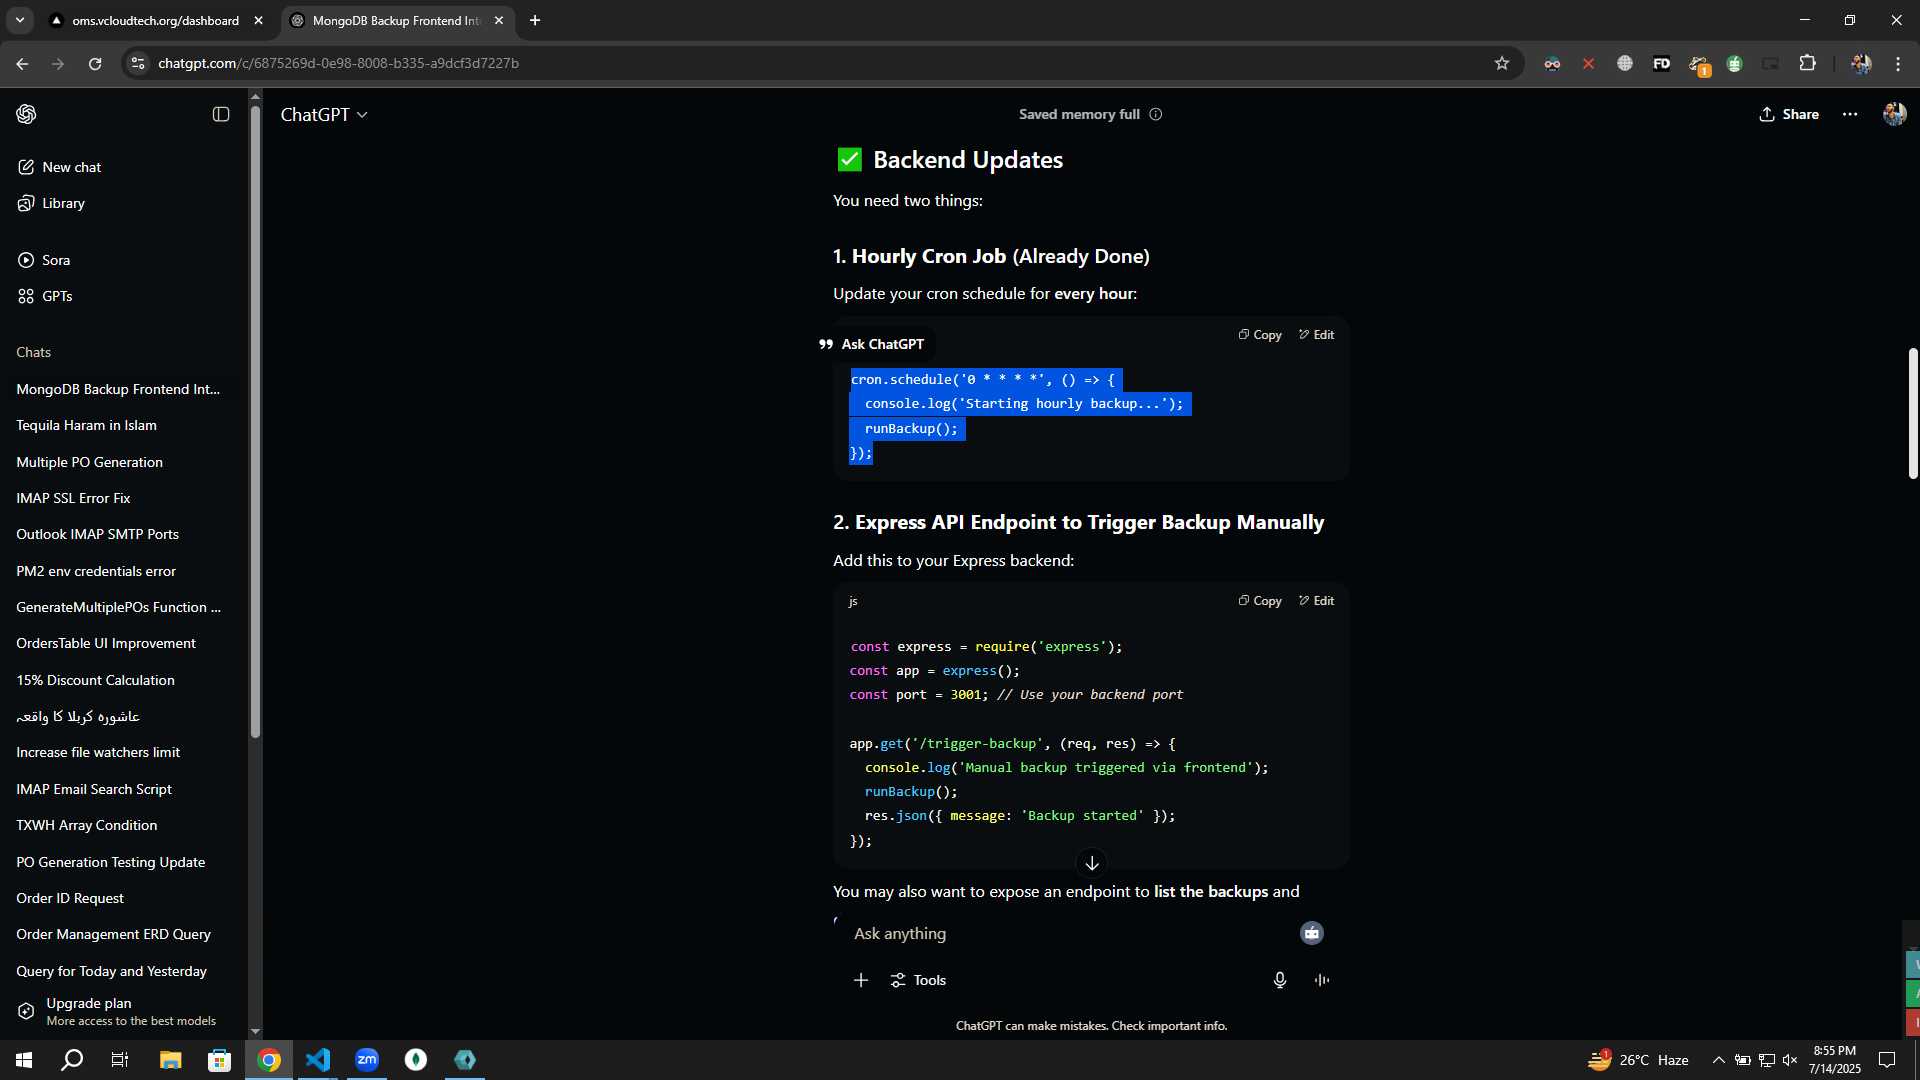
Task: Click the robot extension icon in the message box
Action: tap(1312, 933)
